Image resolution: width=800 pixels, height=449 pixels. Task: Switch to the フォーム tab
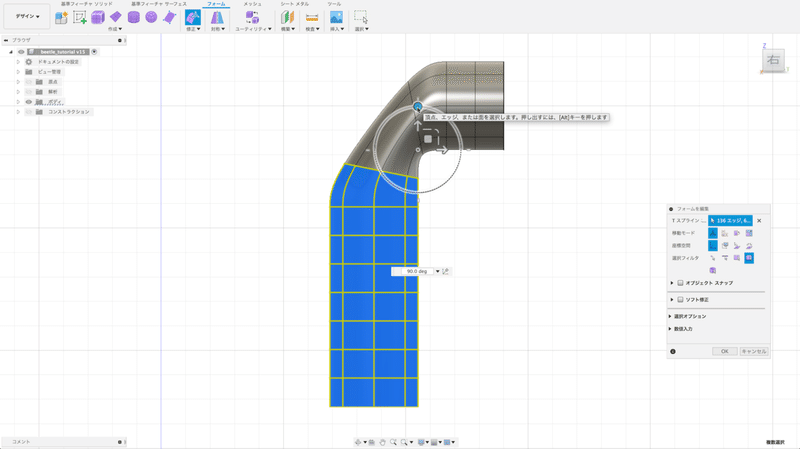click(x=216, y=4)
